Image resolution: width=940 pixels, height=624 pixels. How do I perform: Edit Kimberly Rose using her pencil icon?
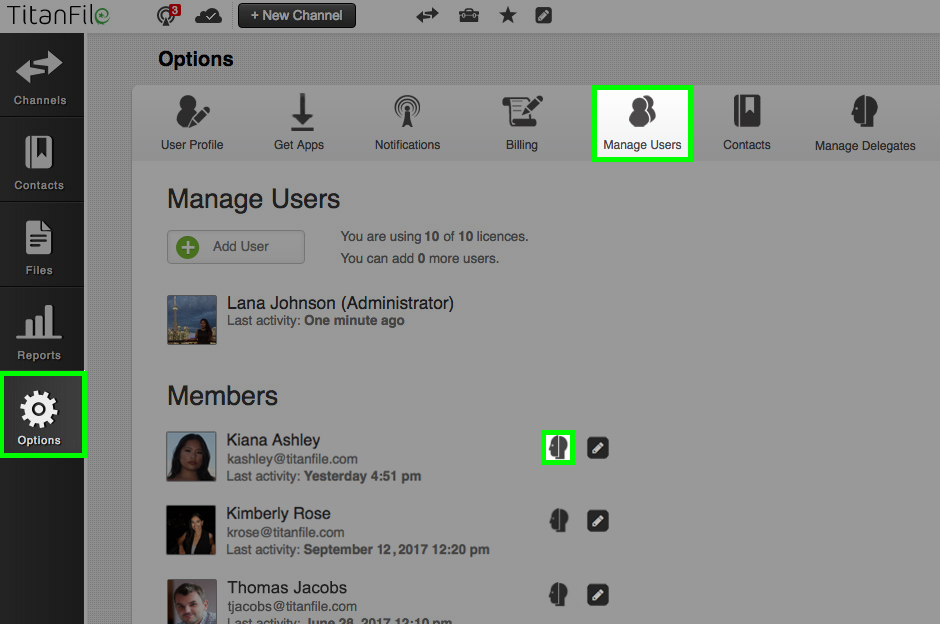pos(597,520)
